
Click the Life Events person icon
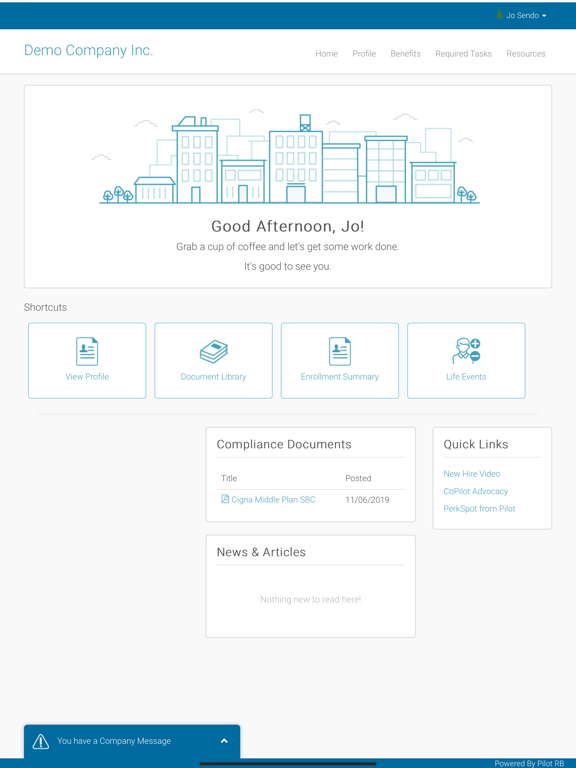tap(466, 351)
